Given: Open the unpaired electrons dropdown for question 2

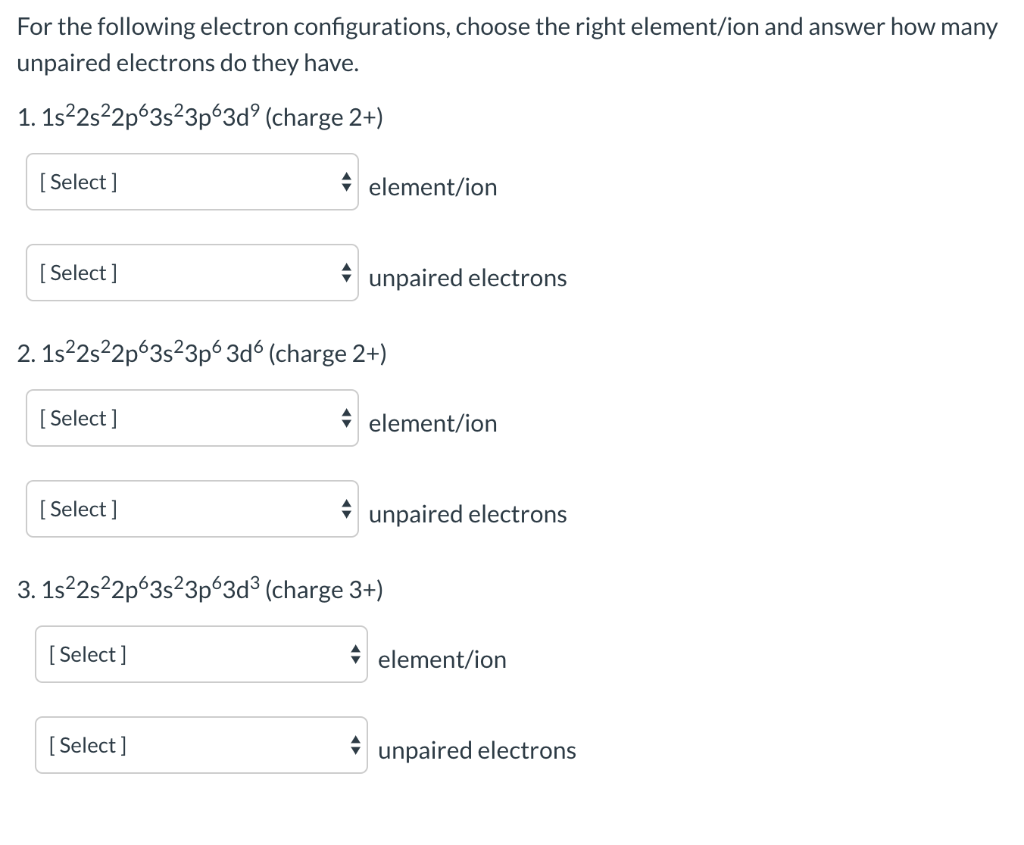Looking at the screenshot, I should pyautogui.click(x=192, y=508).
